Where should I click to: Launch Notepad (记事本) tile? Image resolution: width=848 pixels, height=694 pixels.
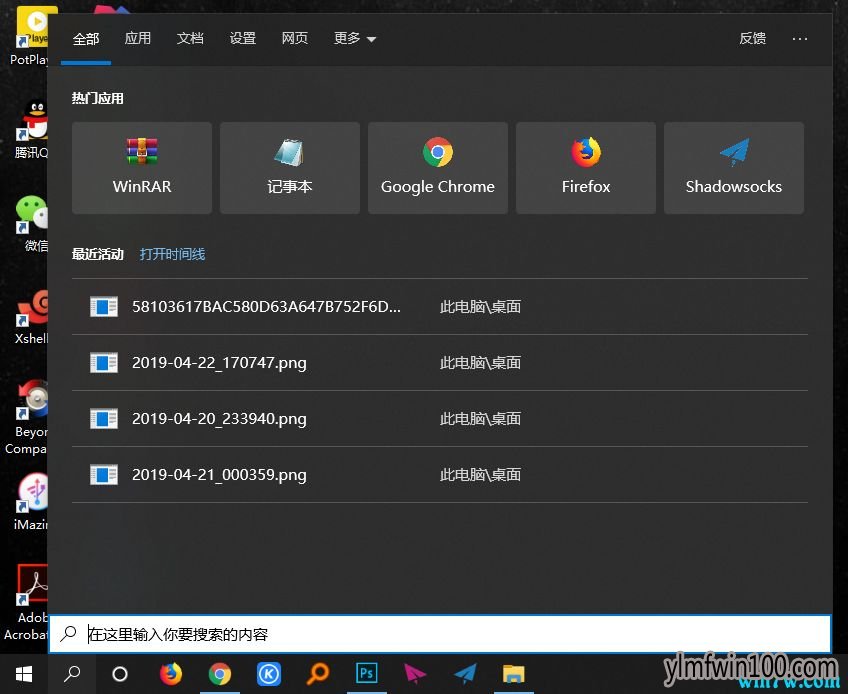click(x=290, y=168)
